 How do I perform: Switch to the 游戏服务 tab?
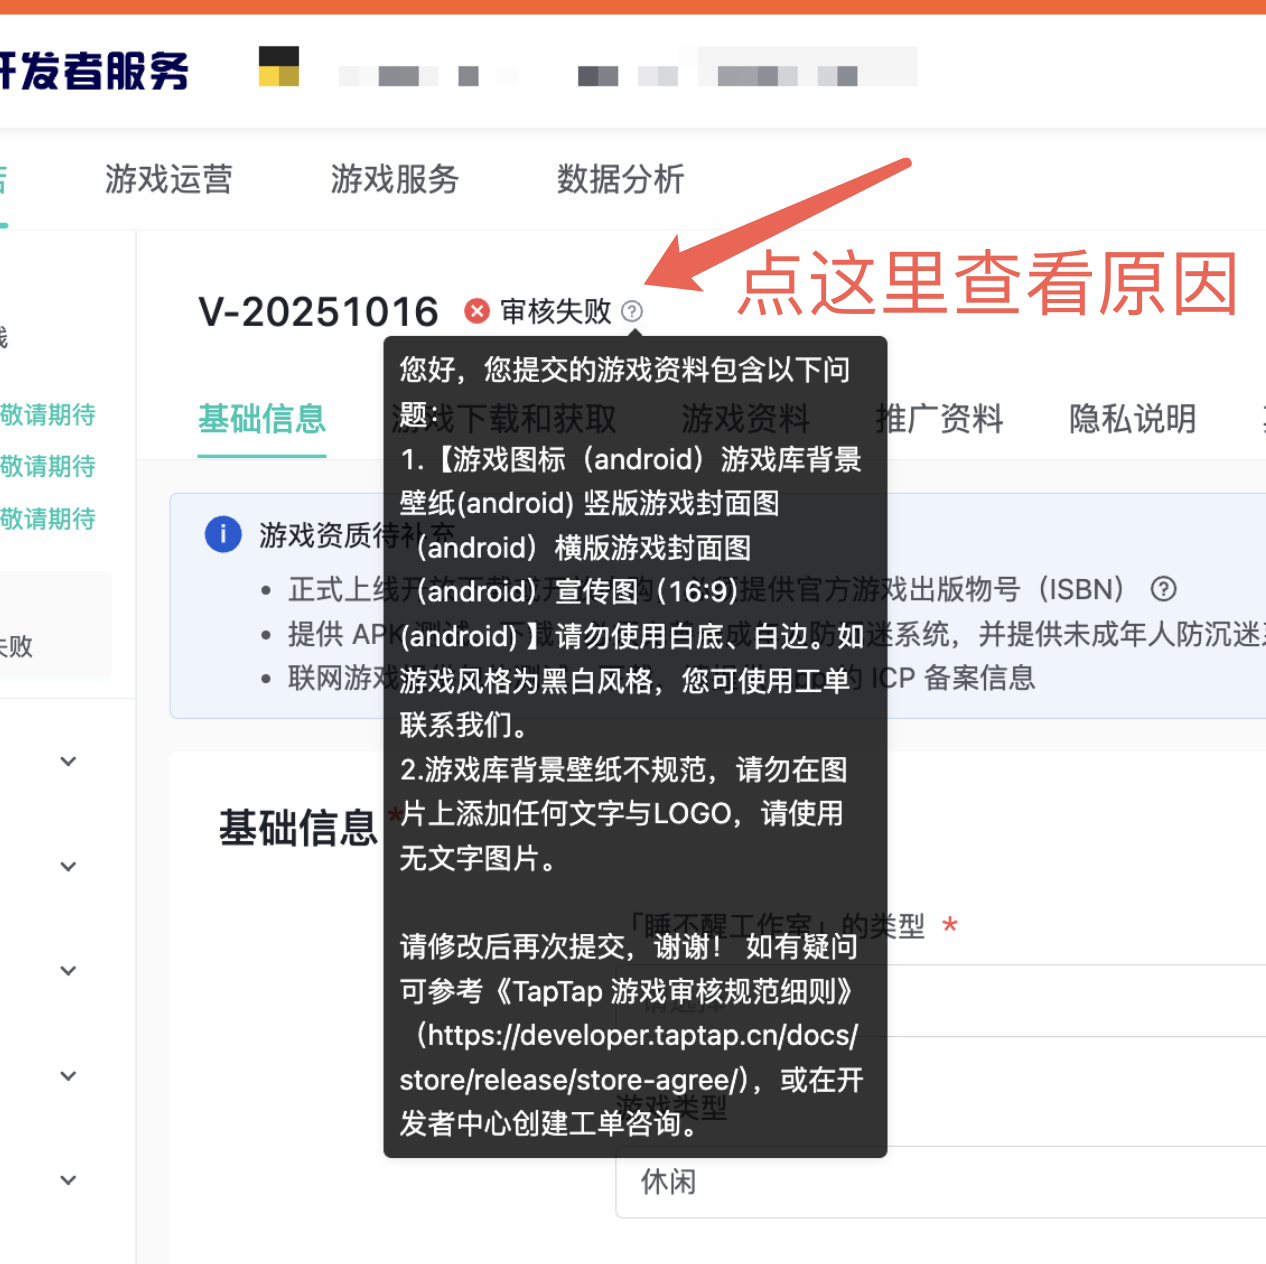tap(394, 180)
